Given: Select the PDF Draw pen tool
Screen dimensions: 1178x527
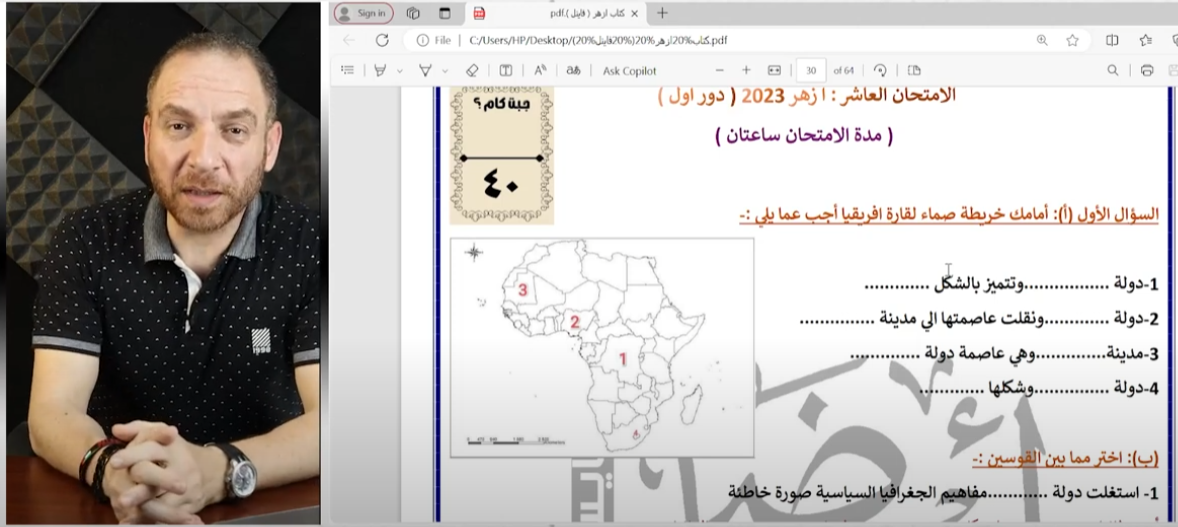Looking at the screenshot, I should (379, 70).
